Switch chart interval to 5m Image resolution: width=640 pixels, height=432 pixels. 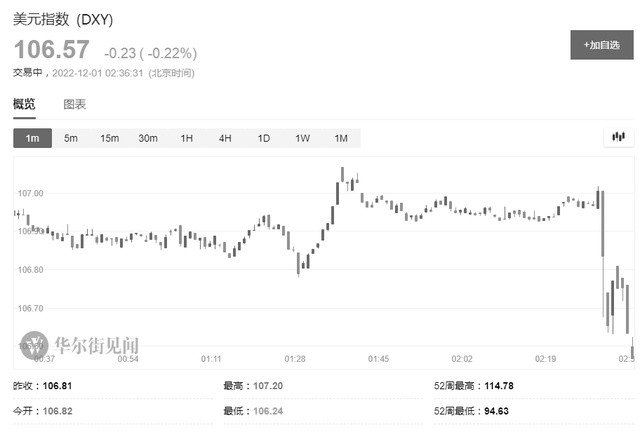point(71,138)
